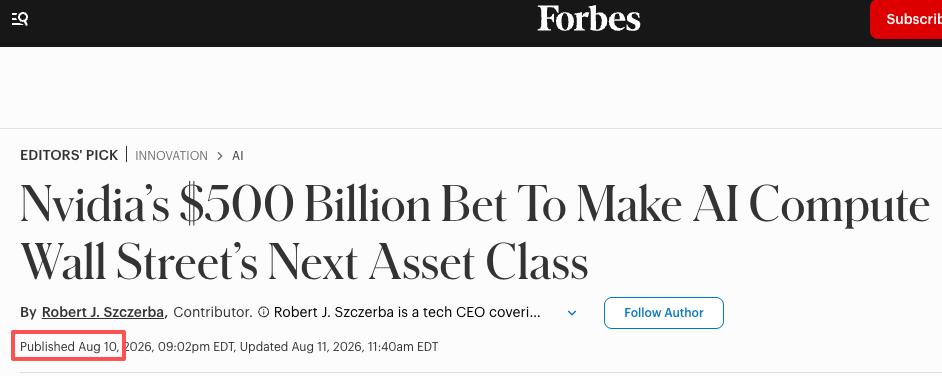Click the info icon beside Contributor
The height and width of the screenshot is (376, 942).
point(263,312)
